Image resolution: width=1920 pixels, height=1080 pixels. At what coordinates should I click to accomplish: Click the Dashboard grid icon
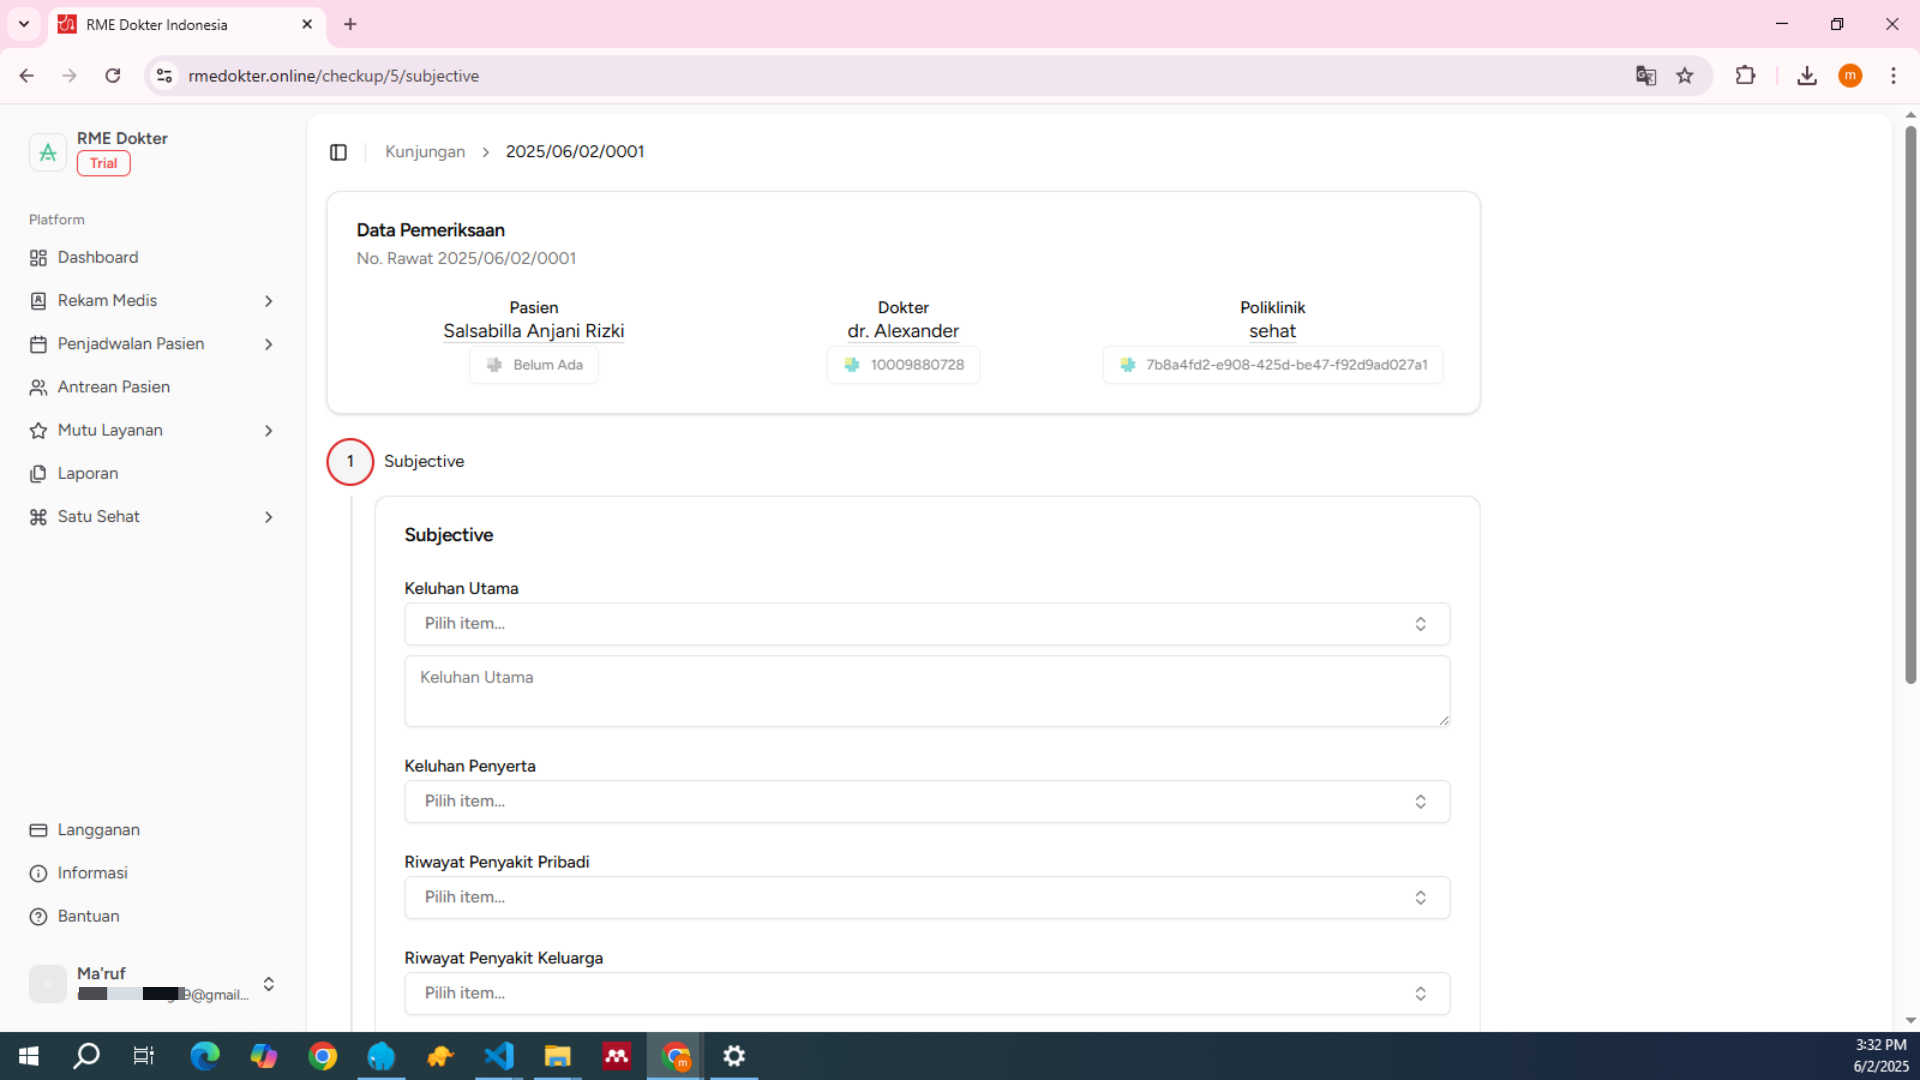[38, 258]
